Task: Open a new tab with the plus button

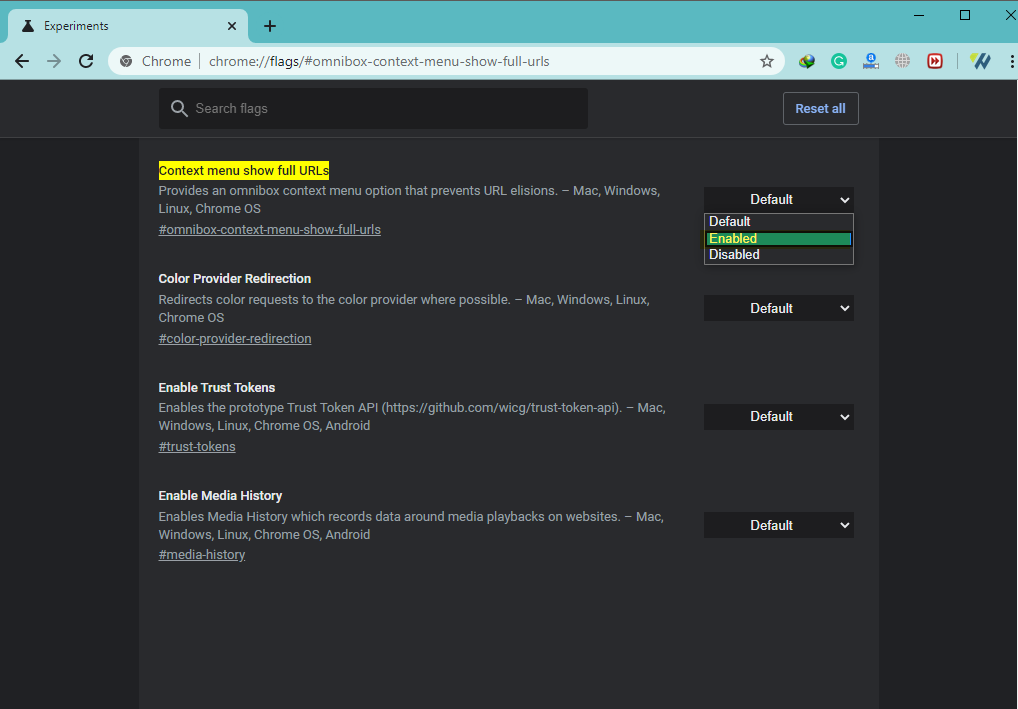Action: [270, 26]
